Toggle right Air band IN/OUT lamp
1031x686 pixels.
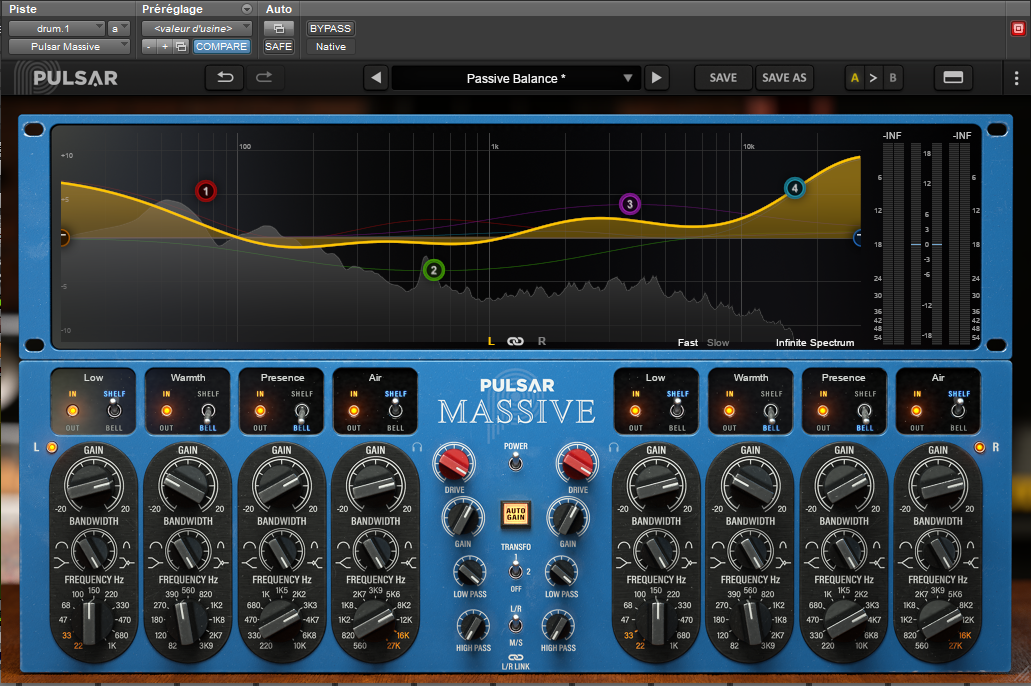tap(917, 410)
